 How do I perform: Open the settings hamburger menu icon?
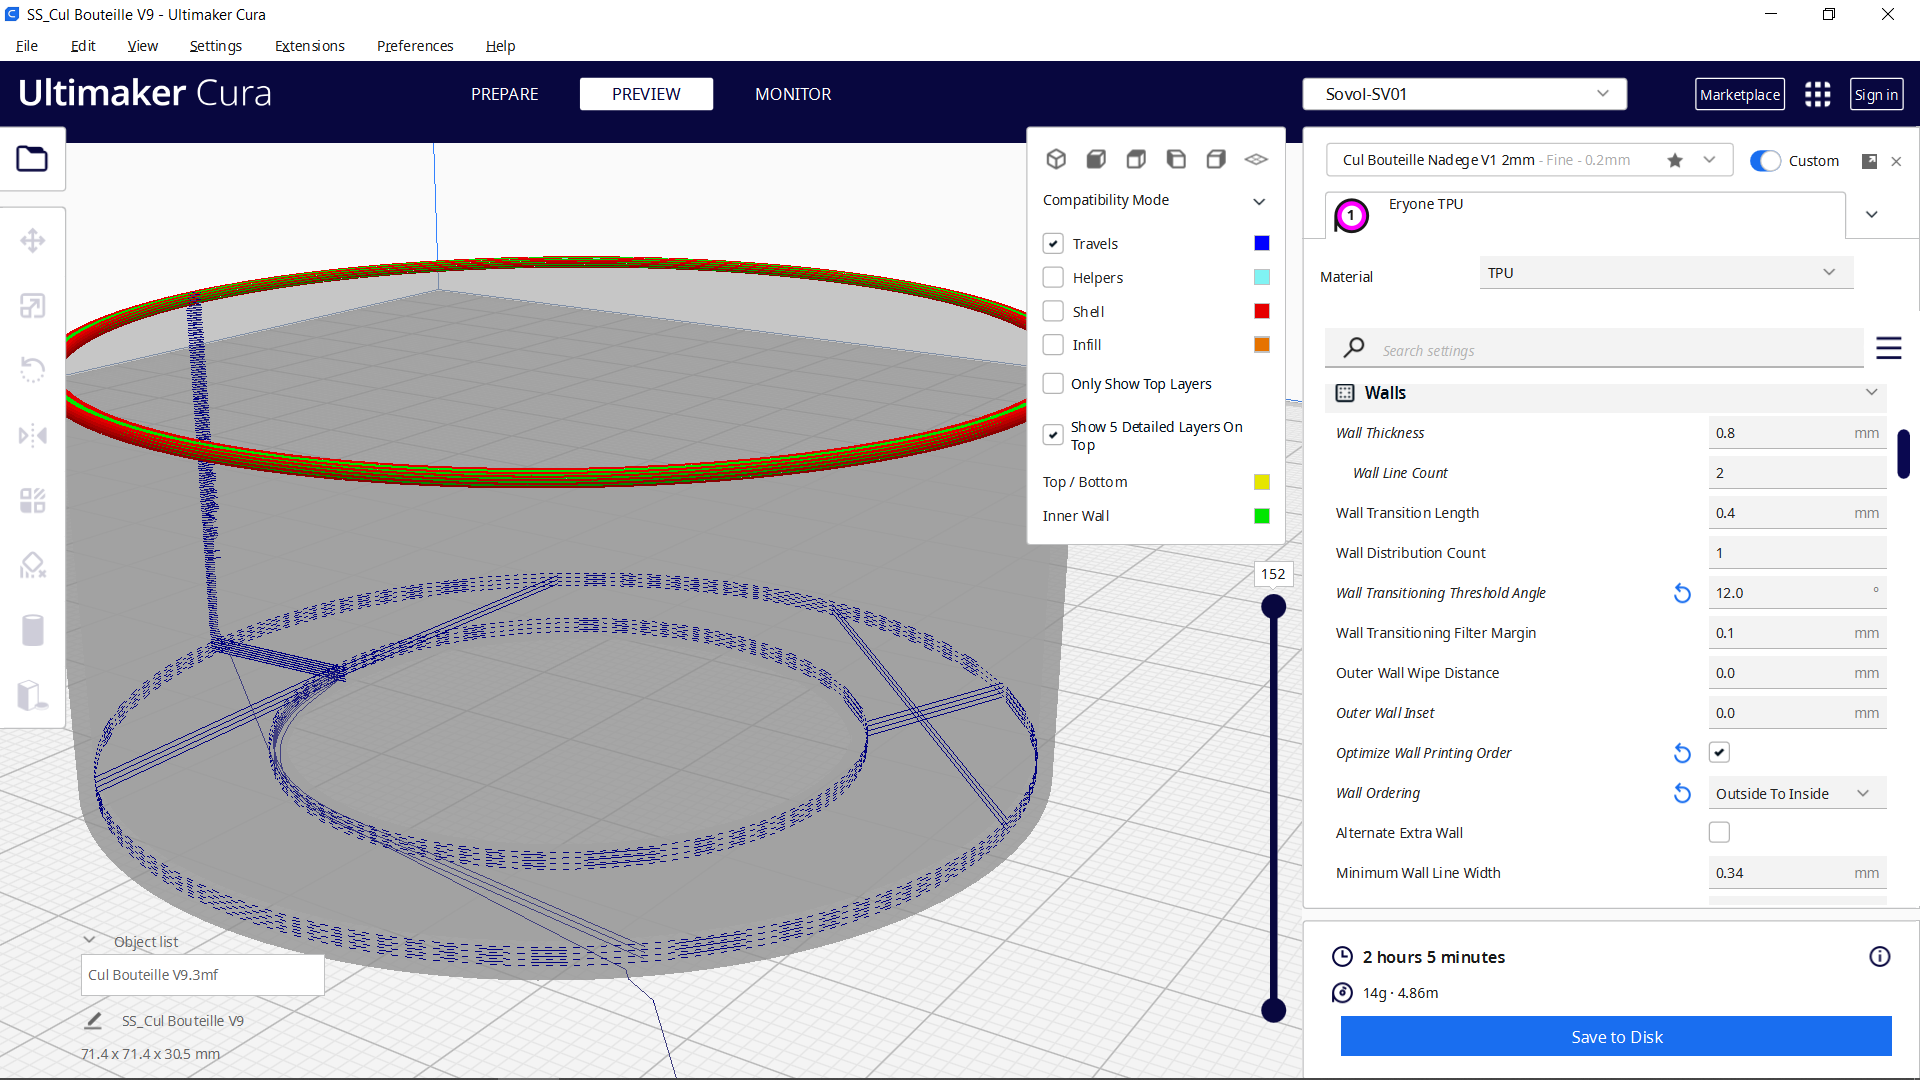1889,348
